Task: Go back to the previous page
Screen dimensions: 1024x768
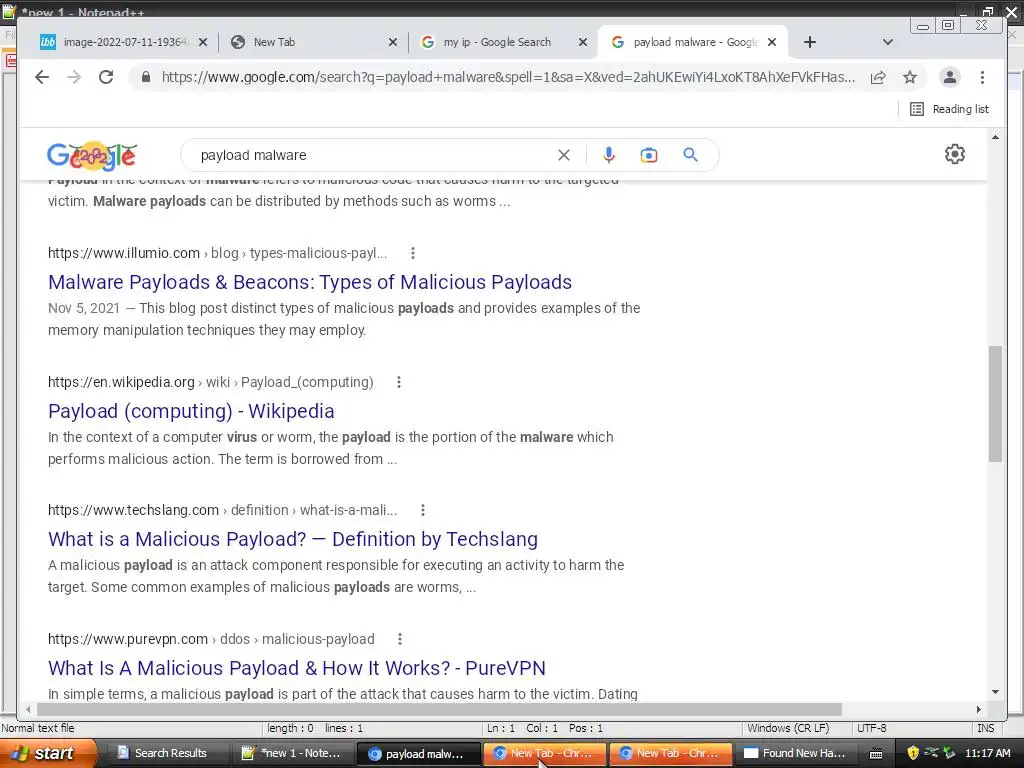Action: (x=42, y=77)
